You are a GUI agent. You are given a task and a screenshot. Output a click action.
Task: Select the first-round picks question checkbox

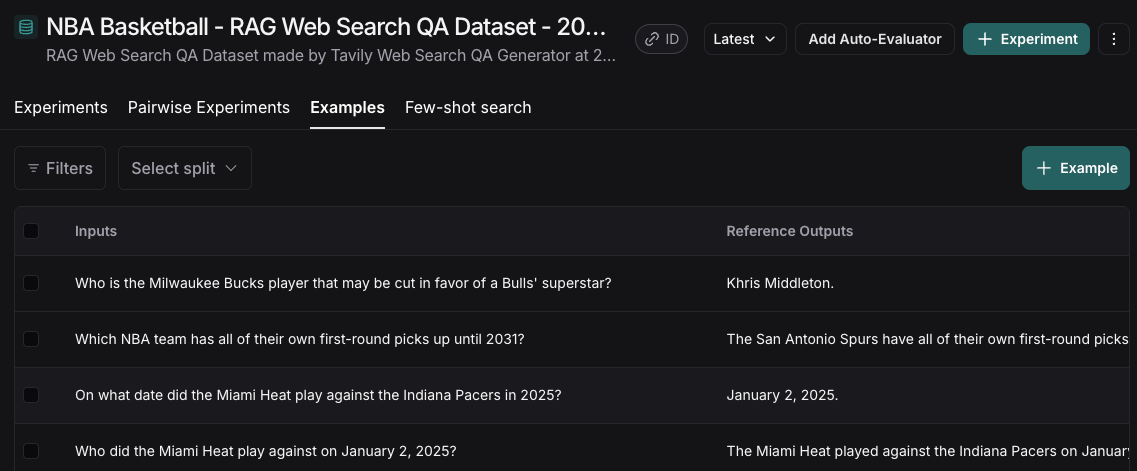(x=31, y=339)
